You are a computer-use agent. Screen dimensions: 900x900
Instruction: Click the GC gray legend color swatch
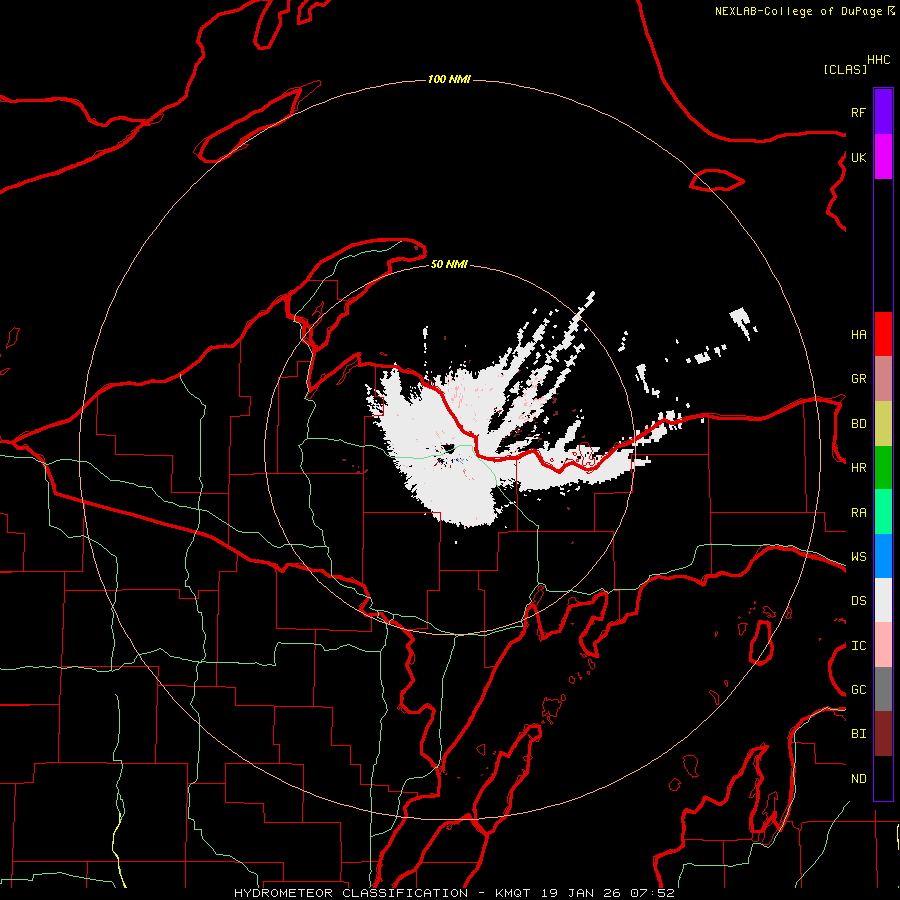tap(883, 689)
